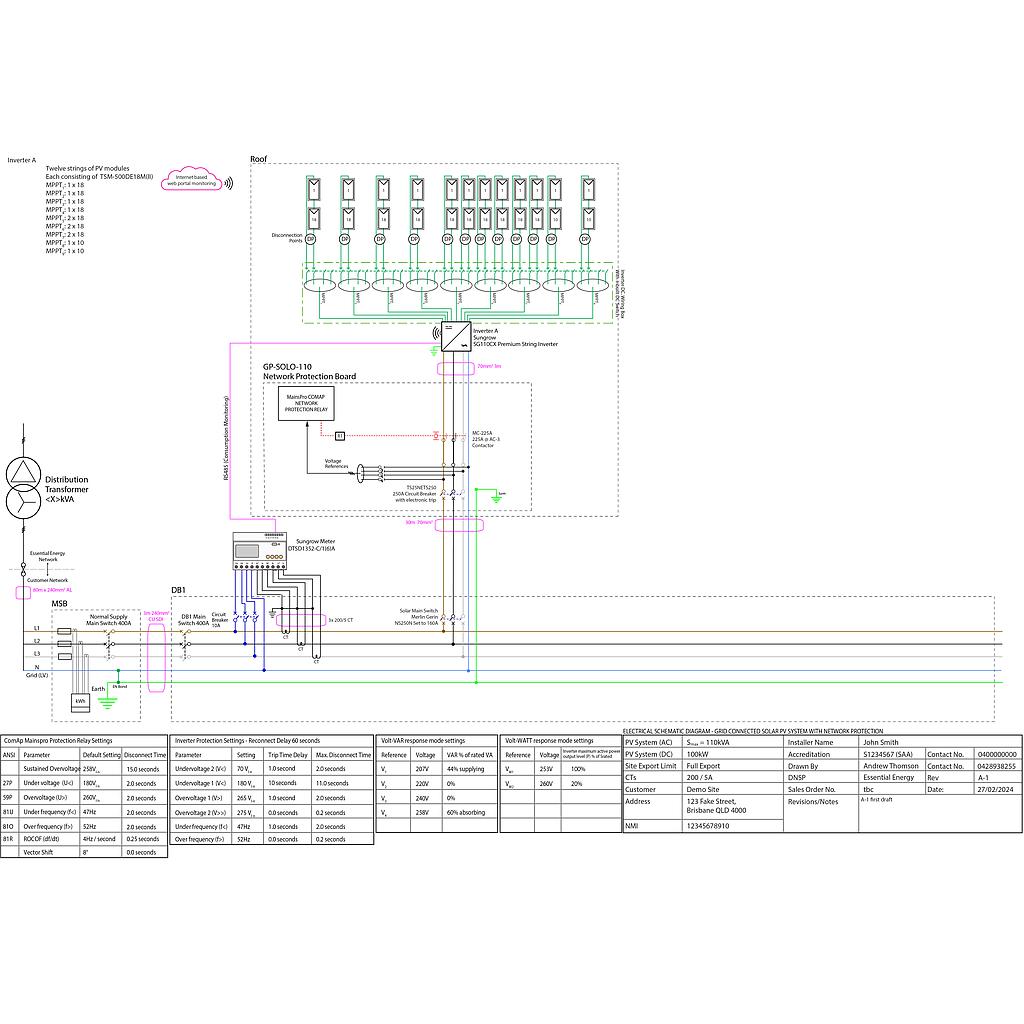This screenshot has height=1024, width=1024.
Task: Click the 11.0 seconds disconnect time cell
Action: (x=342, y=782)
